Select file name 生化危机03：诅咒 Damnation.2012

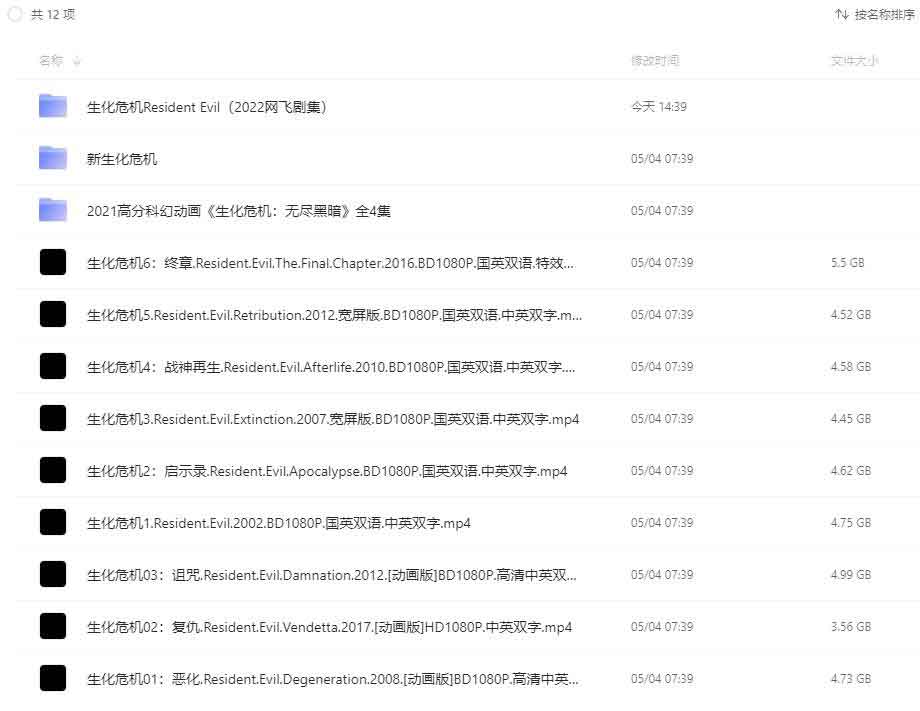[x=332, y=575]
